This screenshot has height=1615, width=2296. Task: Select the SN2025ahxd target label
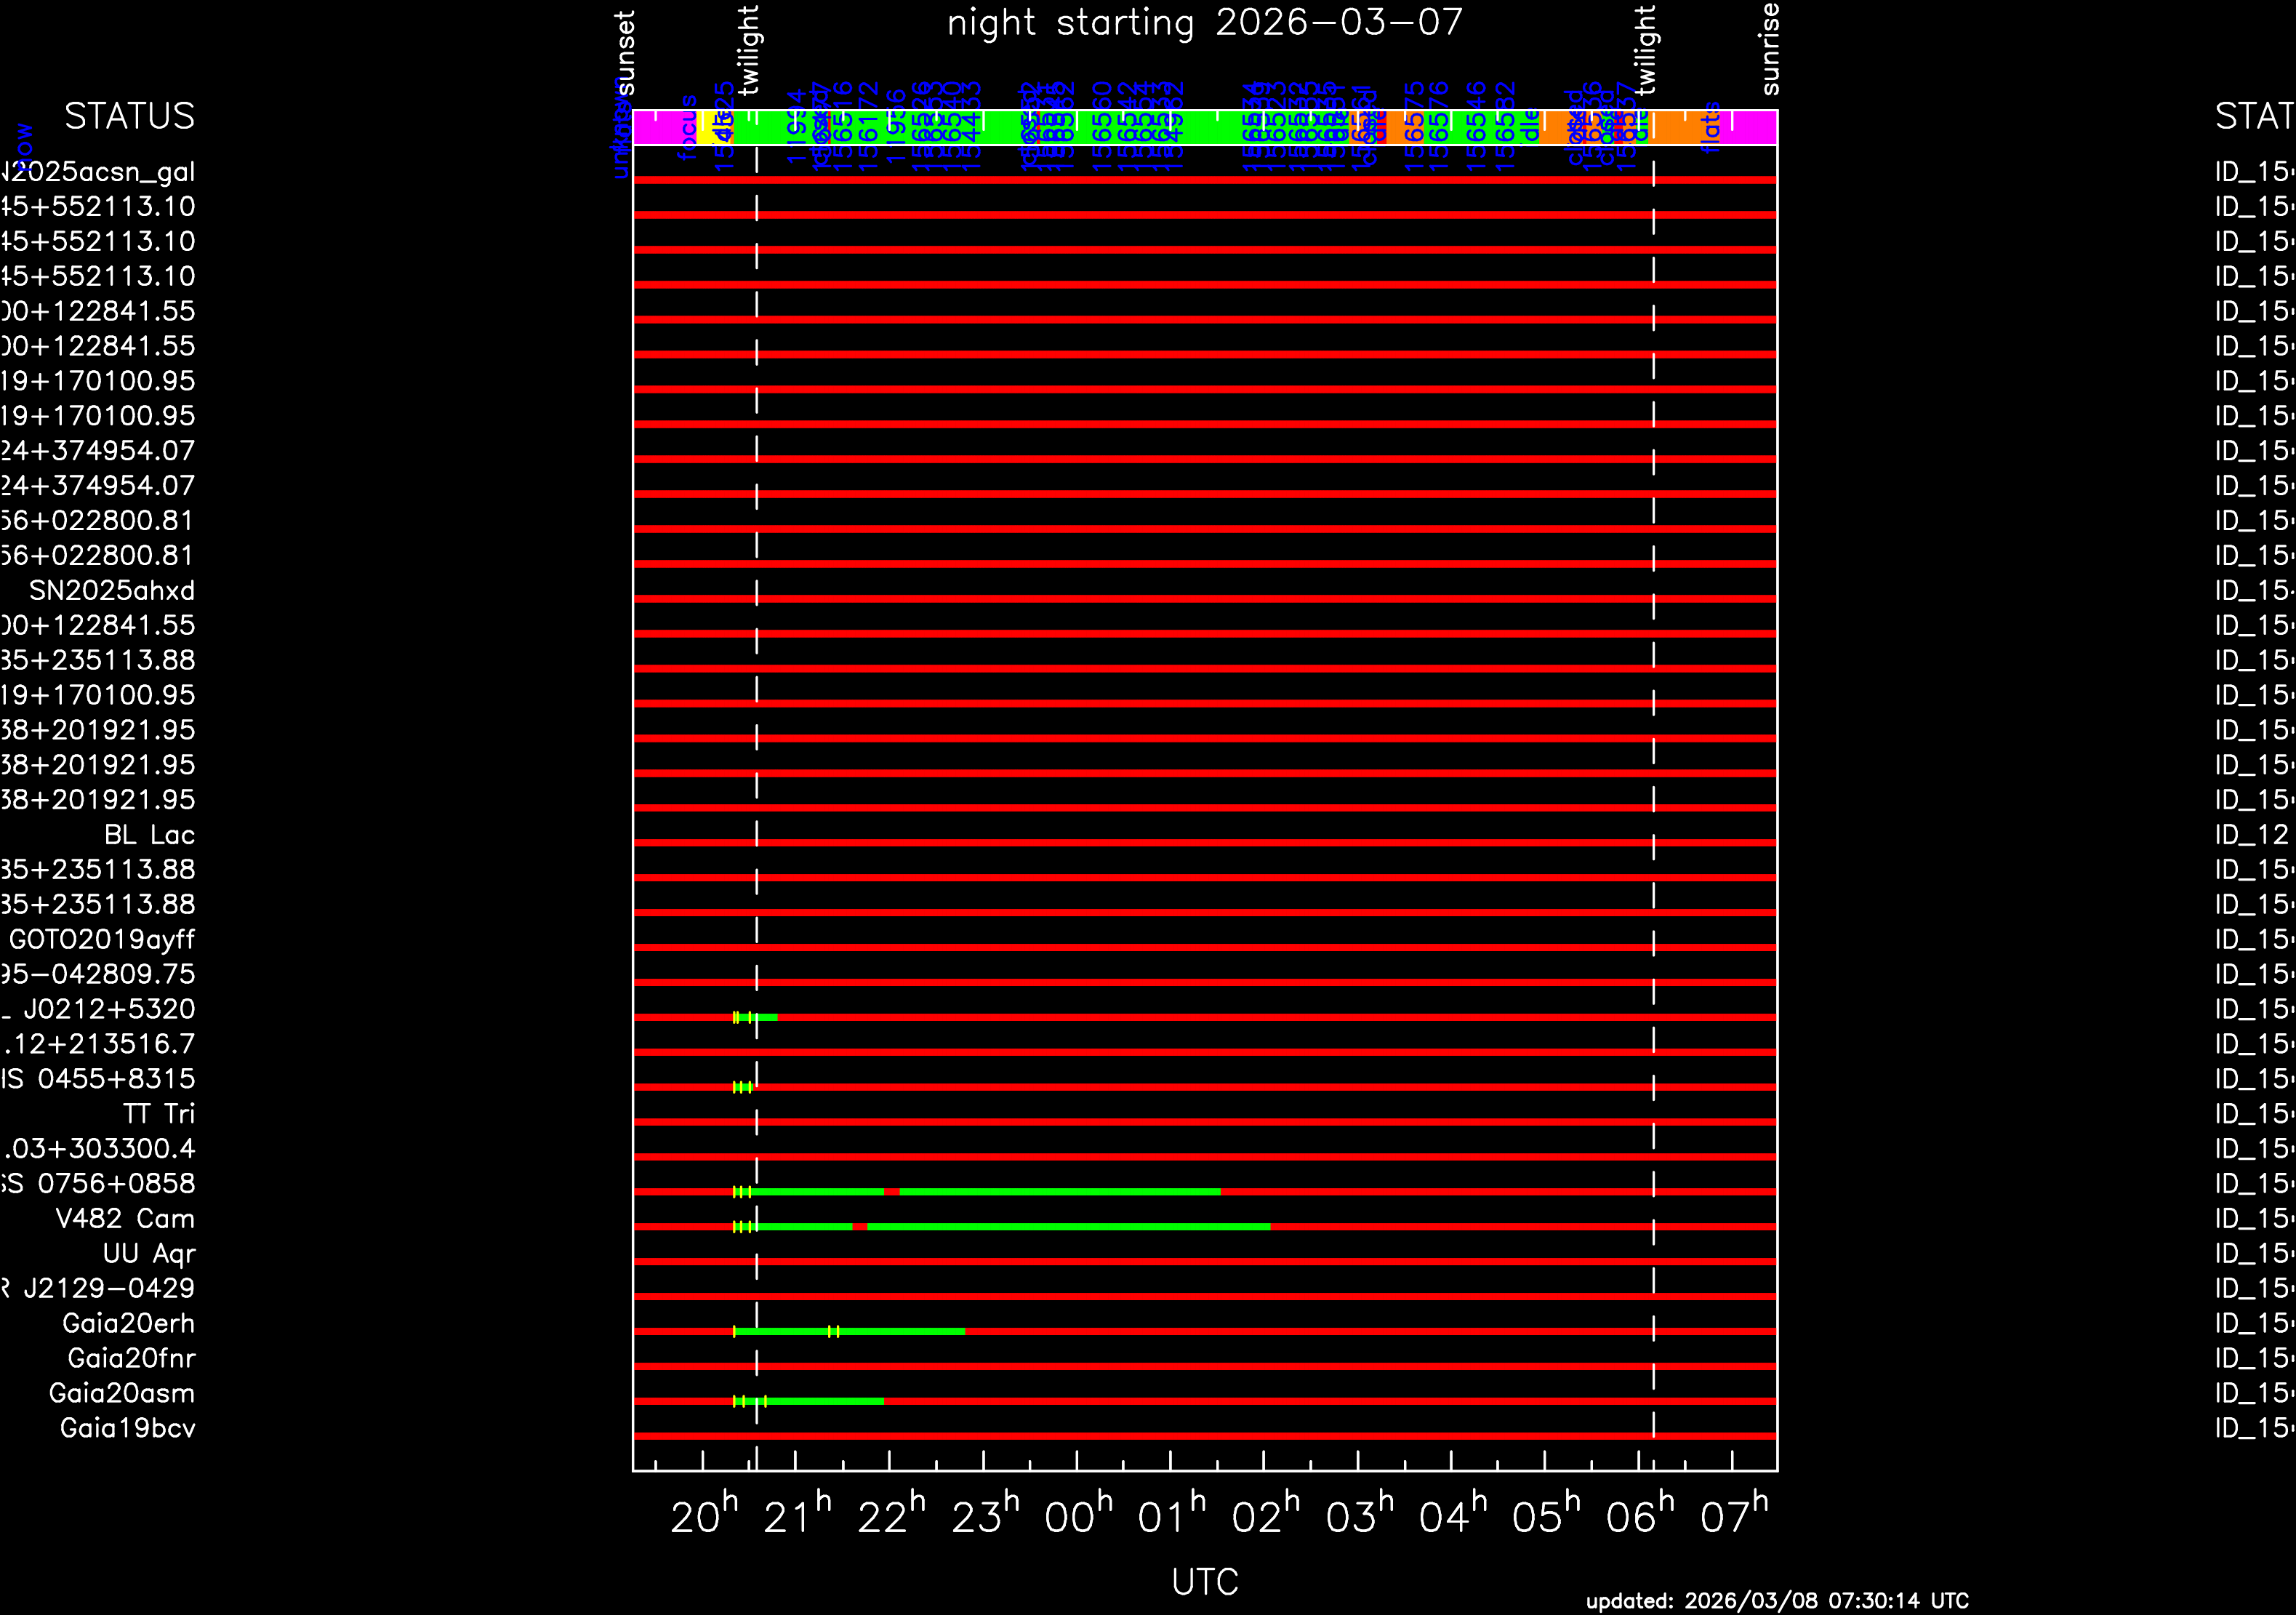pyautogui.click(x=111, y=591)
